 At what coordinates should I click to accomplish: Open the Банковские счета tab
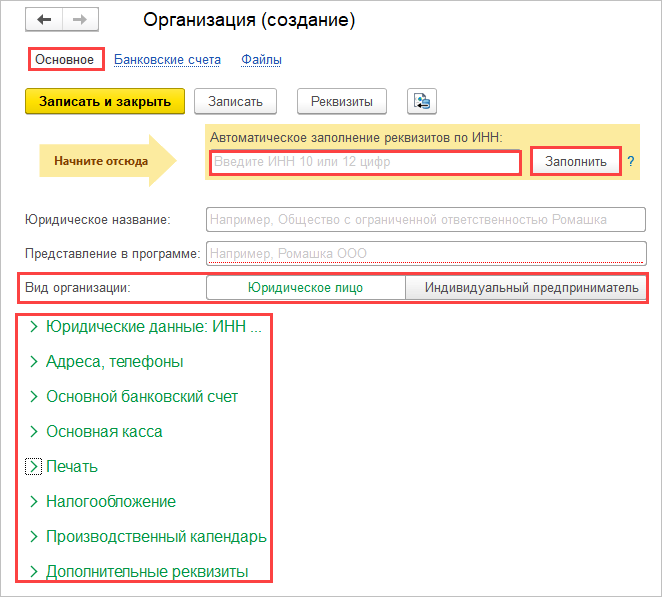167,60
